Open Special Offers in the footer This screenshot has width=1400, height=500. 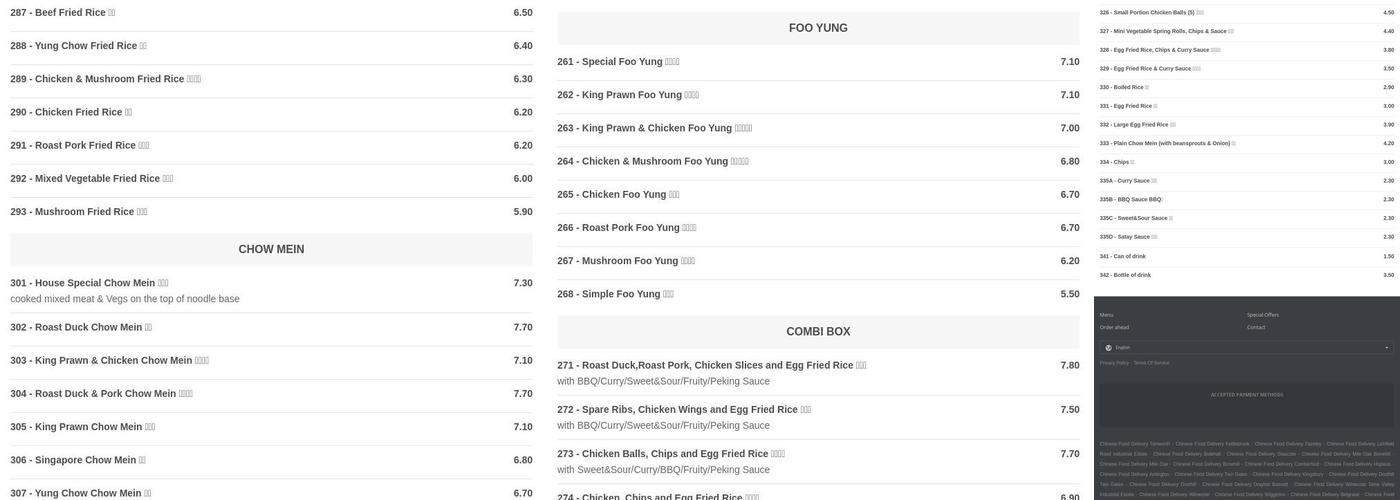tap(1262, 315)
